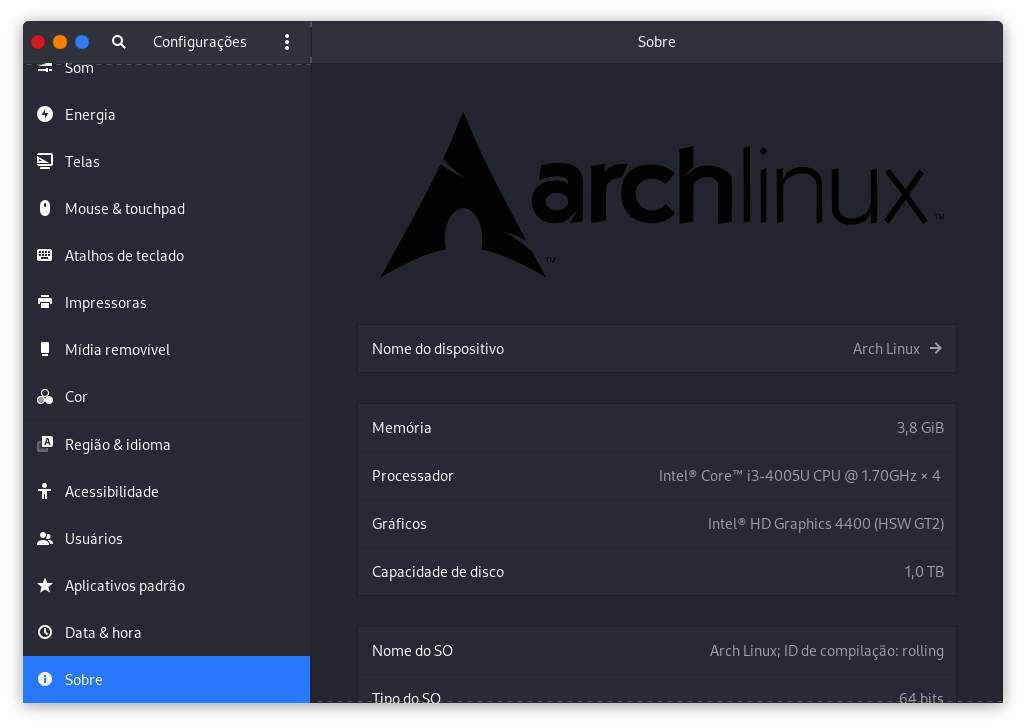The image size is (1026, 728).
Task: Click the Região & idioma flag icon
Action: 44,444
